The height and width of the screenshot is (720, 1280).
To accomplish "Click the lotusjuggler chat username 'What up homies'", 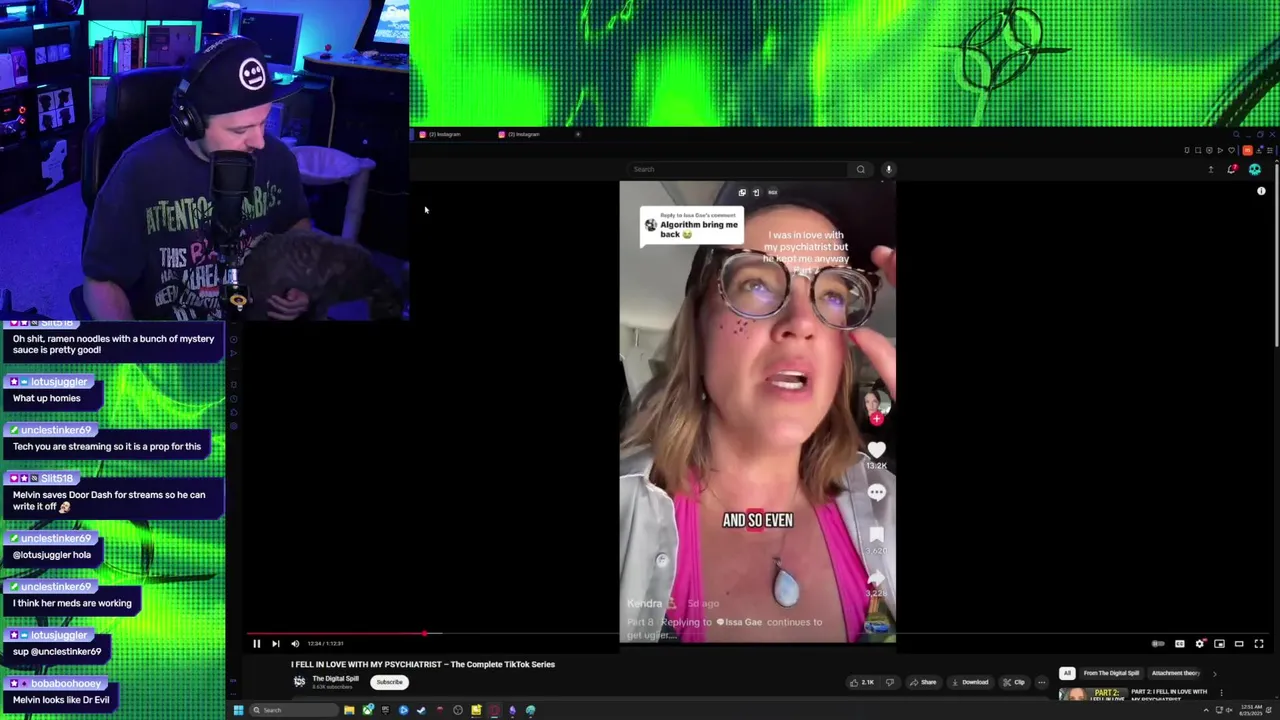I will (x=59, y=382).
